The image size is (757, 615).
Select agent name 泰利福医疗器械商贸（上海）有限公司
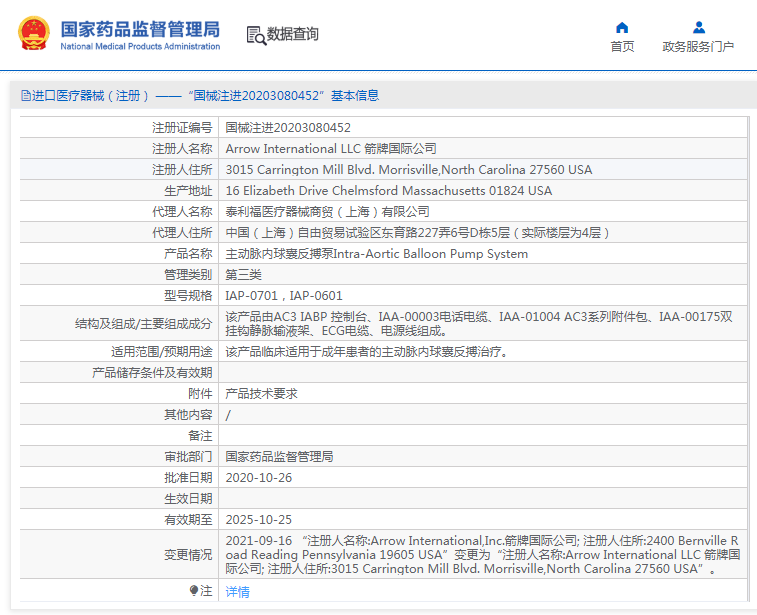(327, 211)
